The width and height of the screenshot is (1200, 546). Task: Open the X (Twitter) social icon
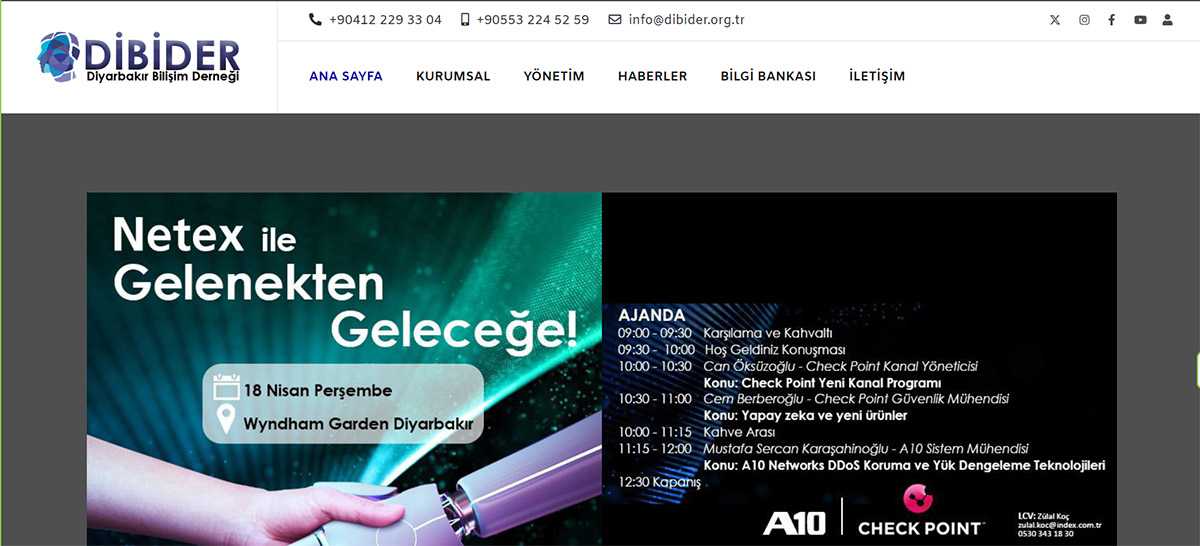click(x=1055, y=20)
